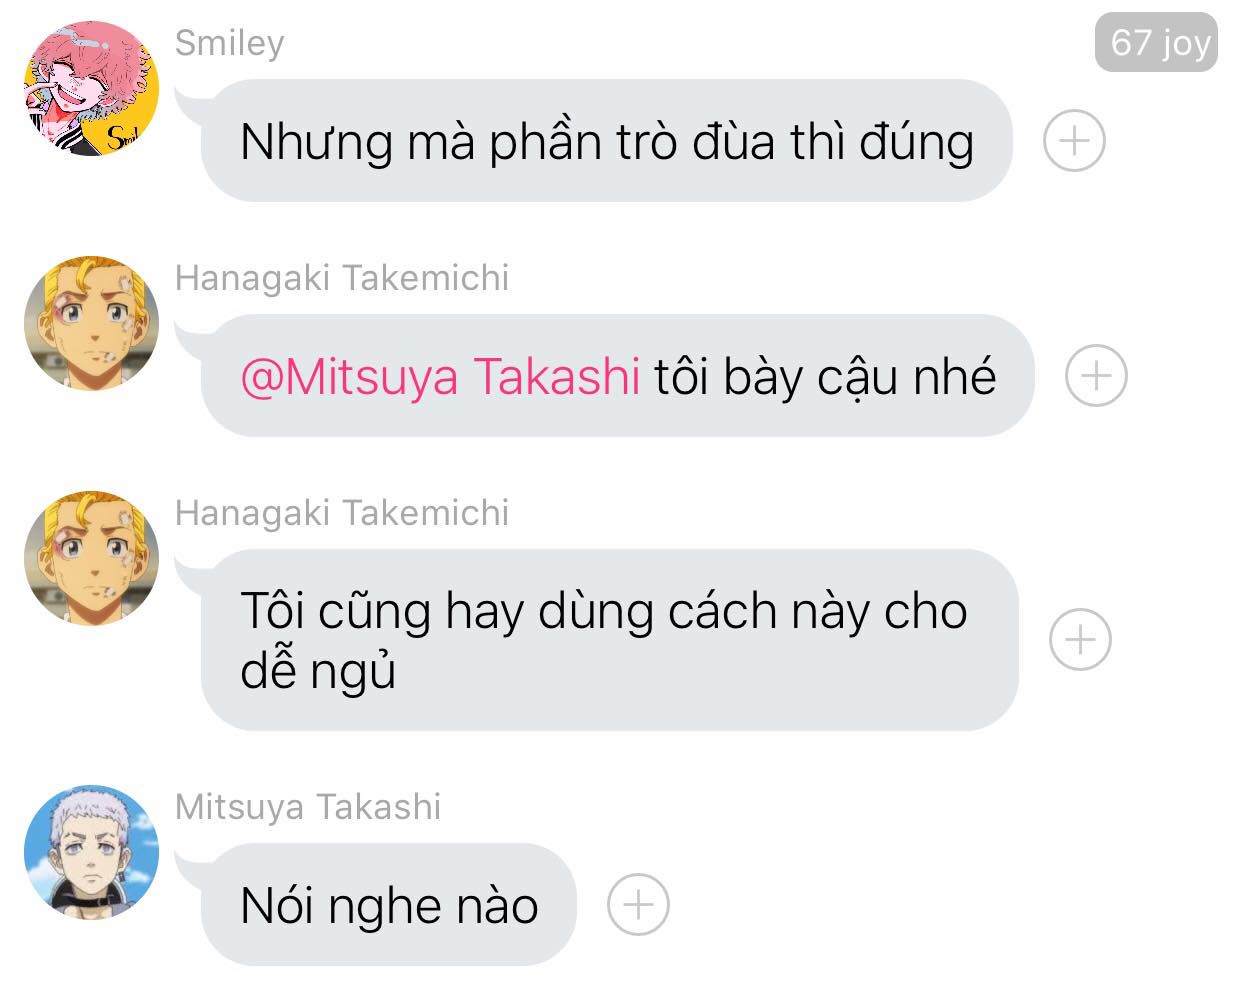Tap the plus icon beside Smiley's message
The width and height of the screenshot is (1242, 982).
(x=1074, y=141)
